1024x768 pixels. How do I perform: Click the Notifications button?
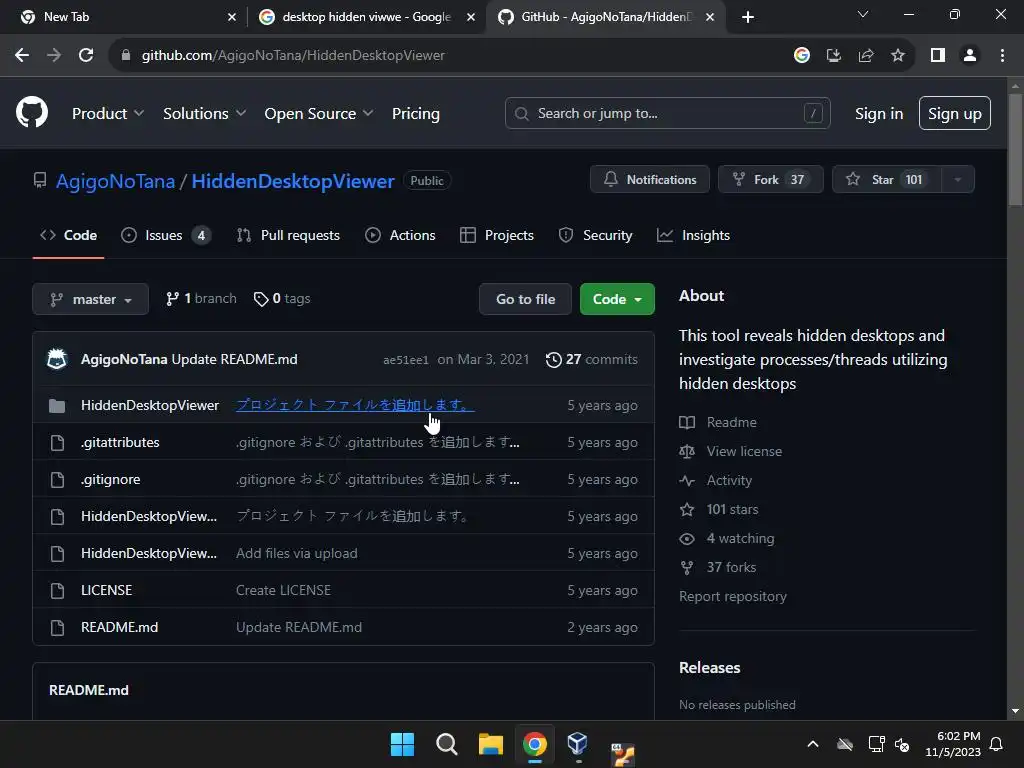[x=650, y=180]
